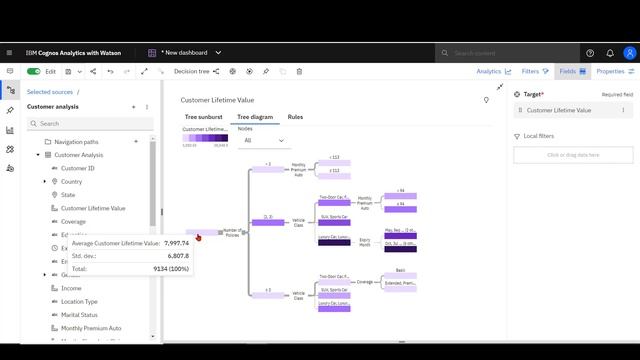Screen dimensions: 640x360
Task: Open the notifications bell
Action: pos(610,53)
